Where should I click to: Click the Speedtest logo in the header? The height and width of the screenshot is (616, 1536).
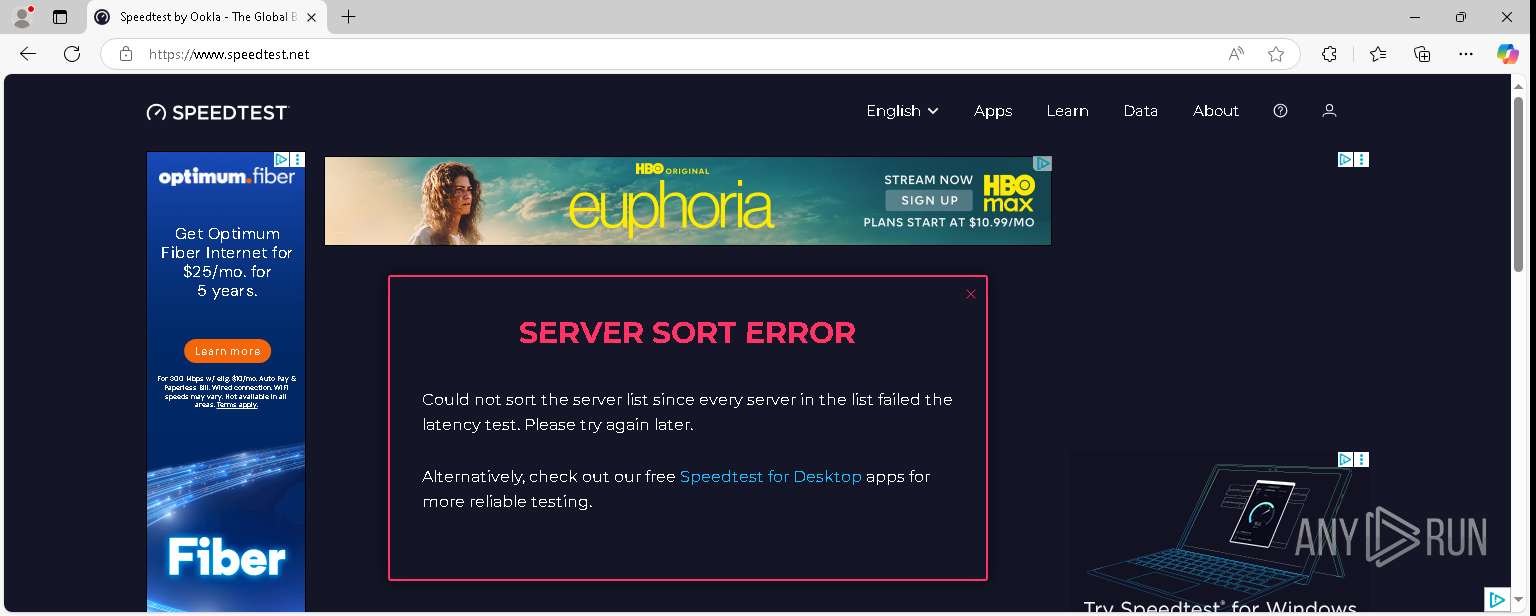click(217, 112)
